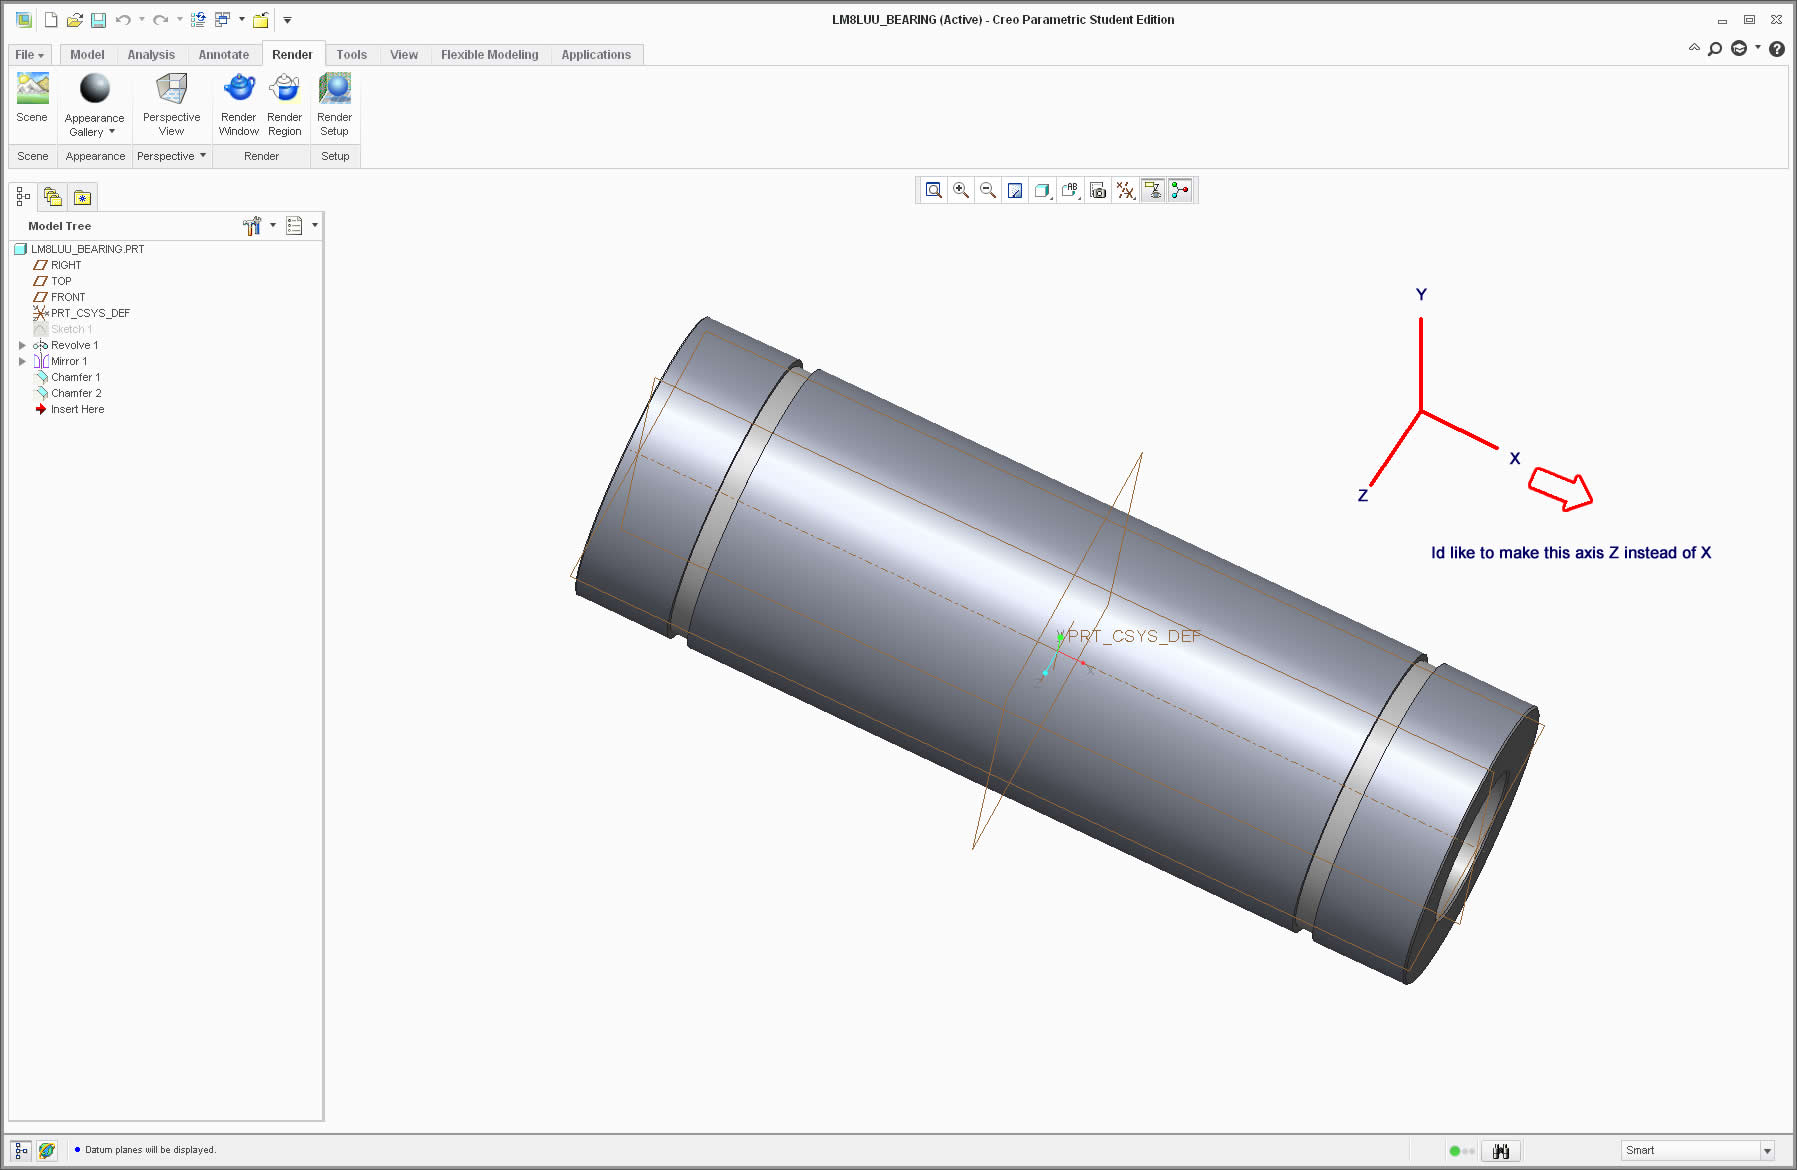Open the undo history dropdown arrow
This screenshot has width=1797, height=1170.
pyautogui.click(x=141, y=20)
